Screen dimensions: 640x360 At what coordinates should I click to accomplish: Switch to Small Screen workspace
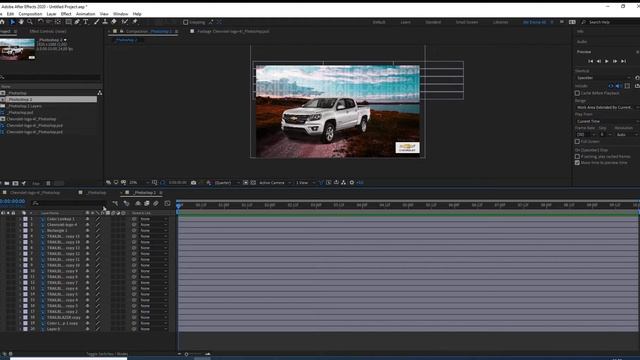467,22
